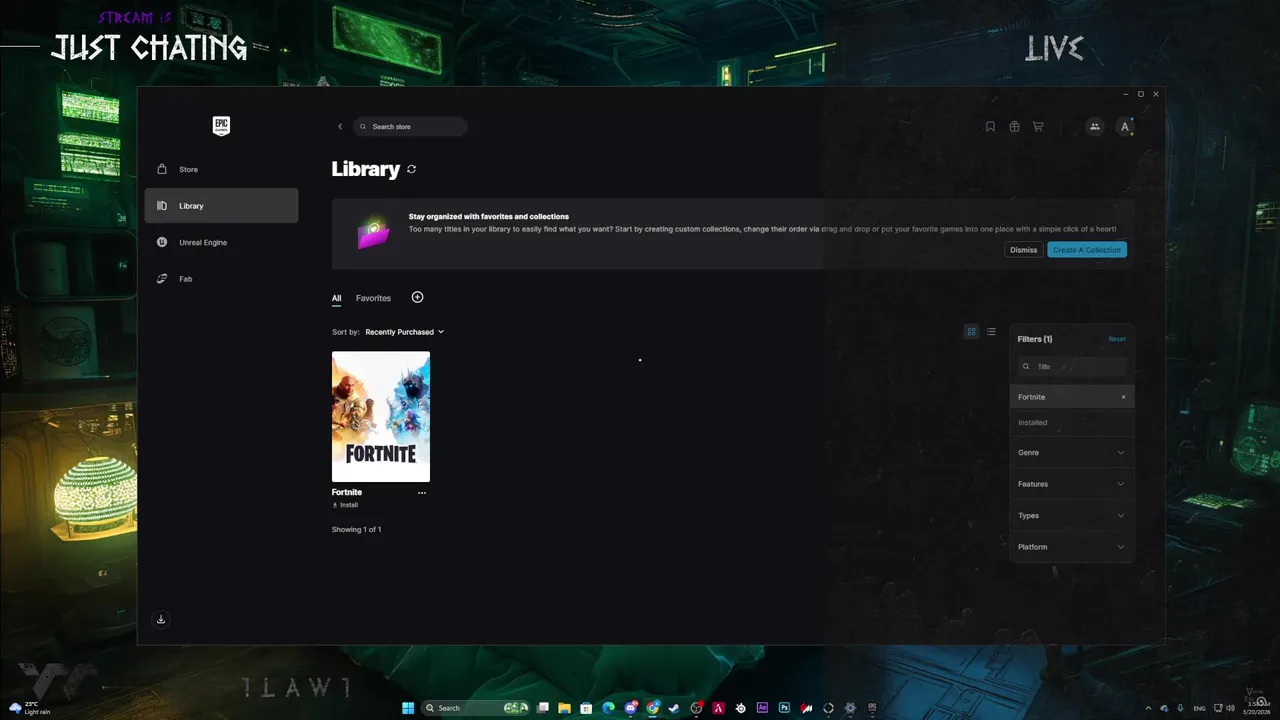Image resolution: width=1280 pixels, height=720 pixels.
Task: Open the Friends icon
Action: pos(1095,127)
